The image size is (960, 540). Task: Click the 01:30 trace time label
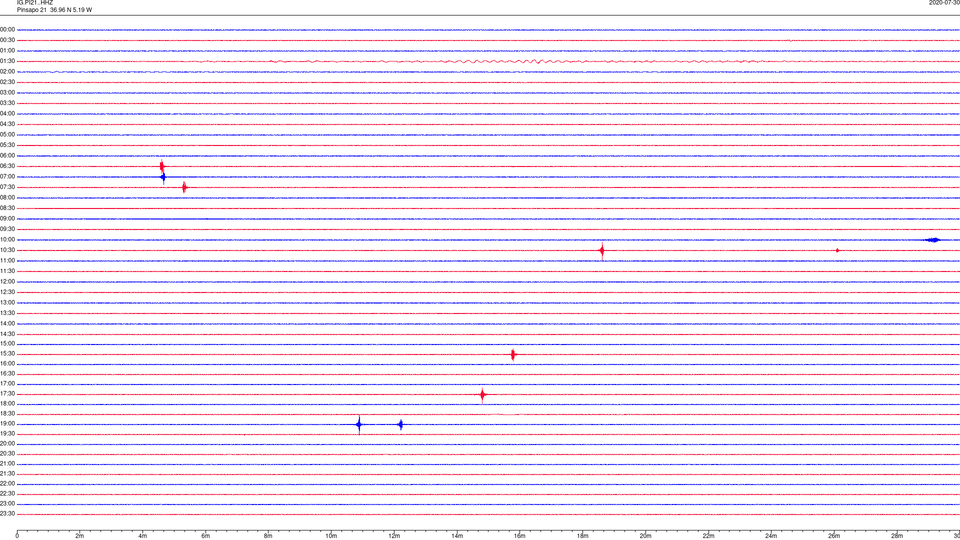click(7, 61)
